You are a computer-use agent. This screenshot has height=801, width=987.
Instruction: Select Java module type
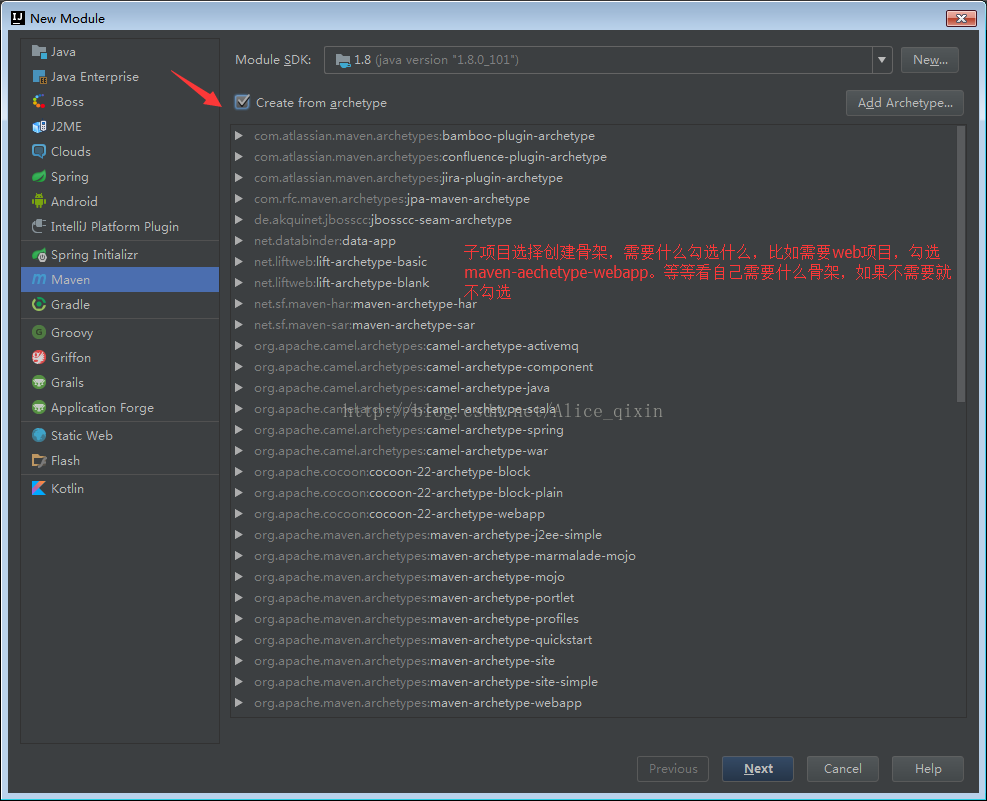point(120,52)
